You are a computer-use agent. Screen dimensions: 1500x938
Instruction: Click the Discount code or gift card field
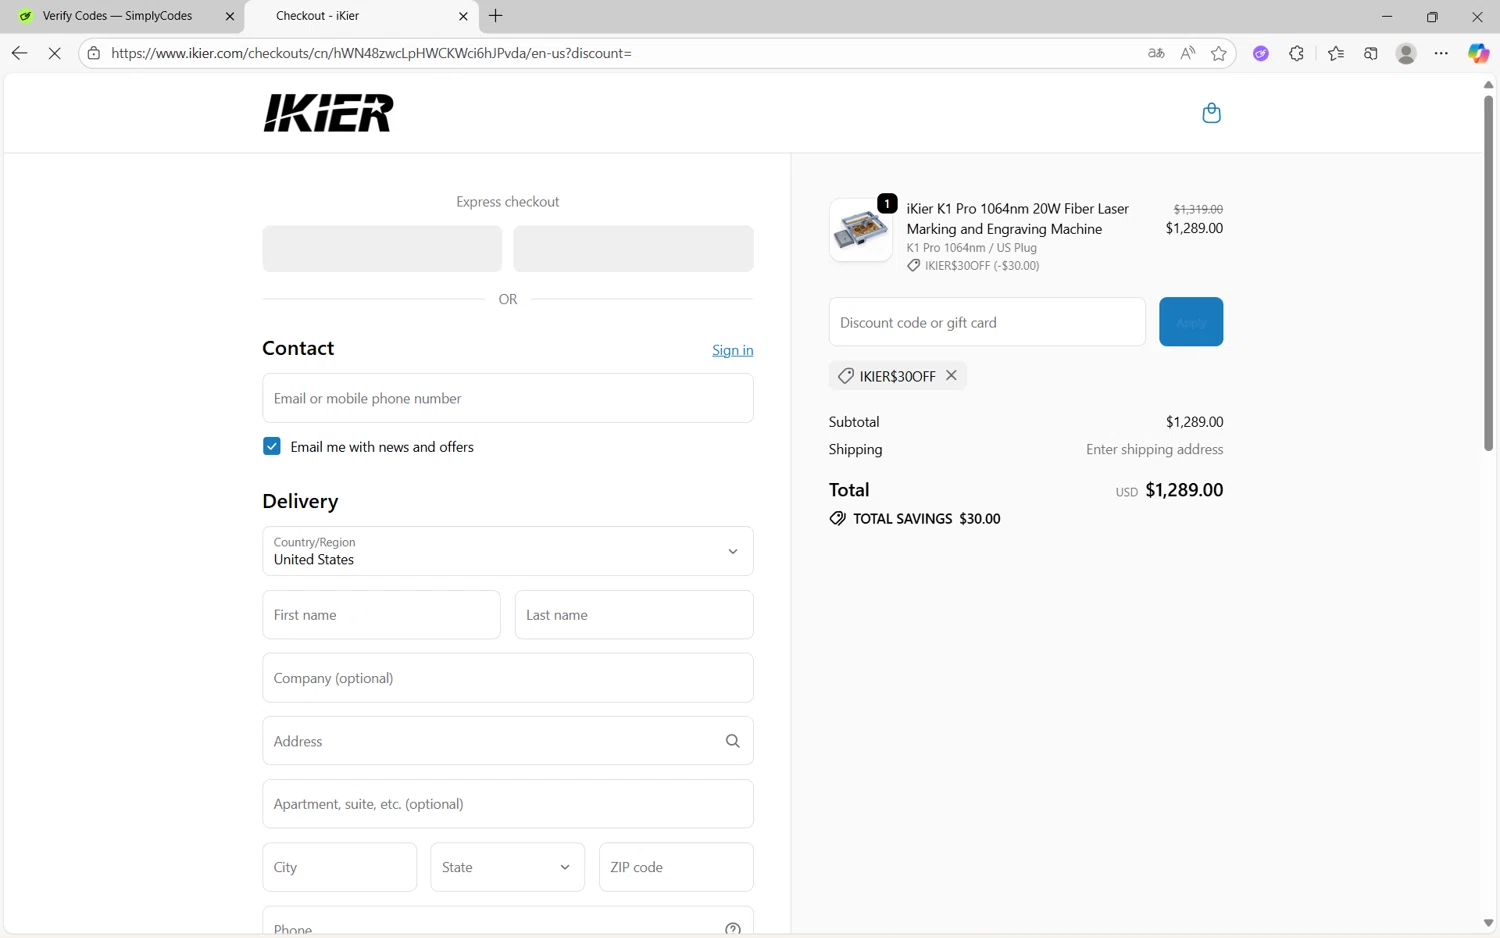click(987, 322)
